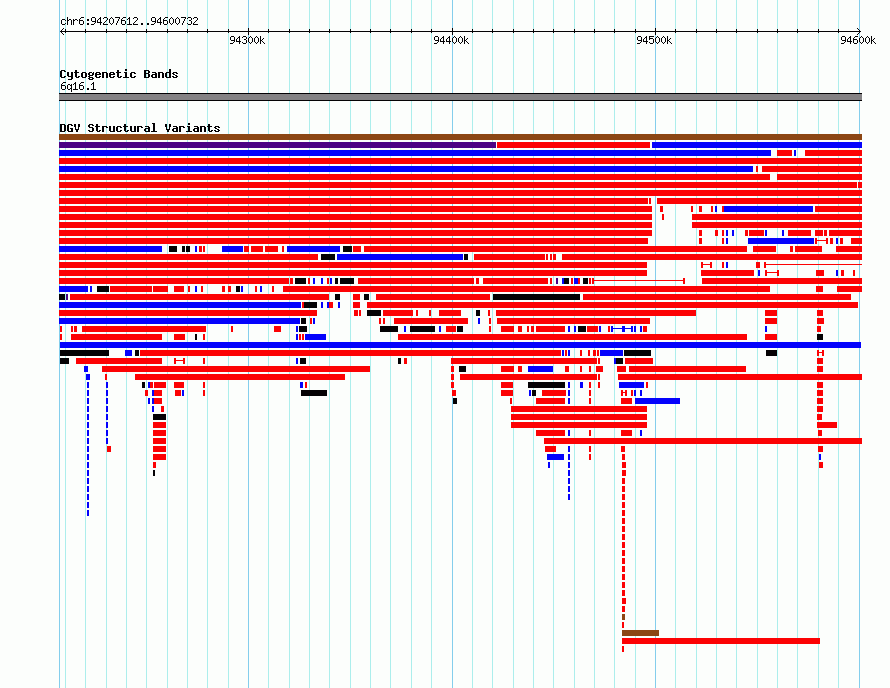The image size is (890, 688).
Task: Select the full-width brown variant under DGV title
Action: [460, 137]
